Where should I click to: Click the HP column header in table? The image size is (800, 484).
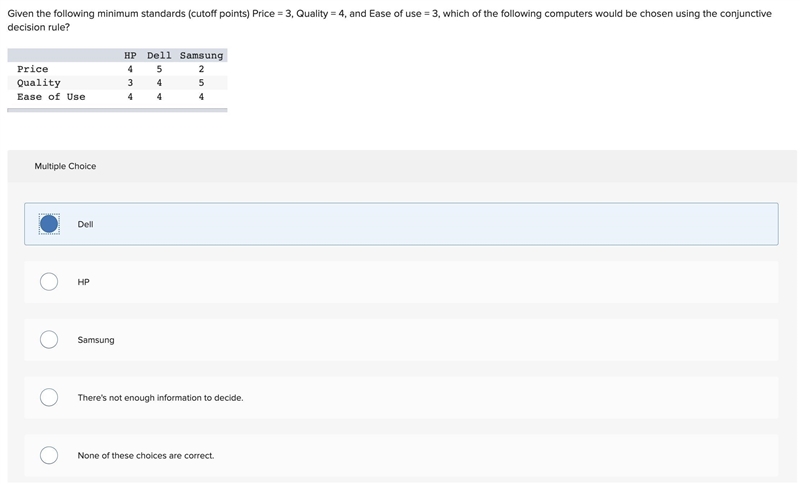pyautogui.click(x=130, y=55)
